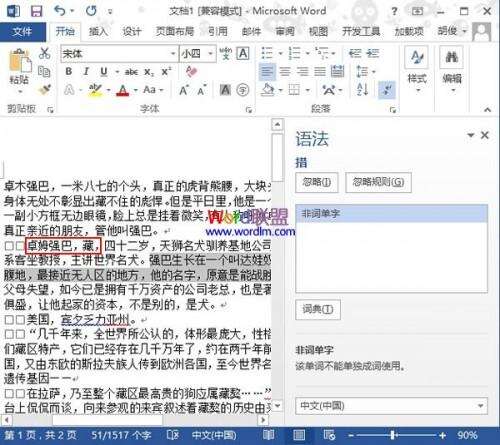500x445 pixels.
Task: Click the proofing check icon in the status bar
Action: (173, 435)
